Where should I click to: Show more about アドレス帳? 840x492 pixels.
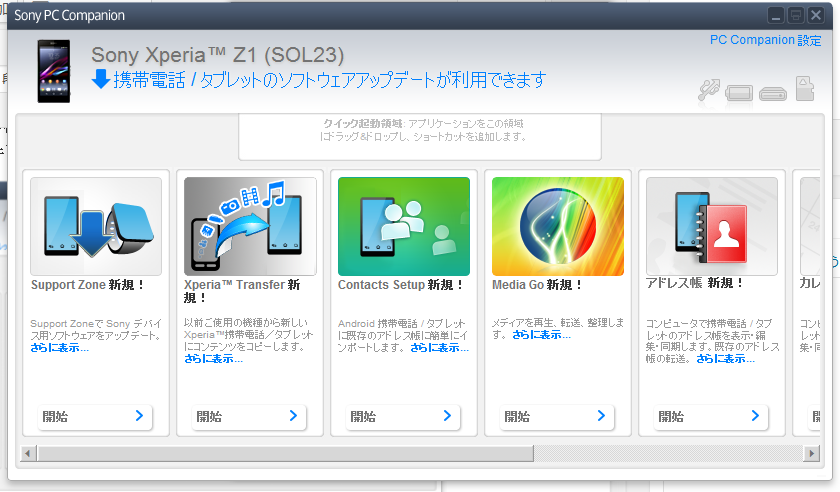(x=725, y=359)
